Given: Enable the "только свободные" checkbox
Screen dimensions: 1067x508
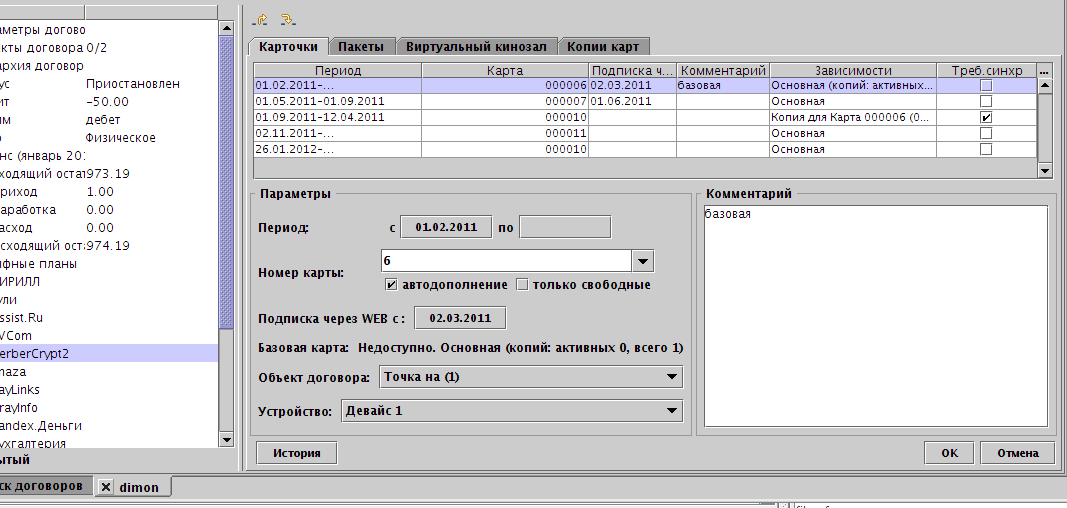Looking at the screenshot, I should point(522,285).
